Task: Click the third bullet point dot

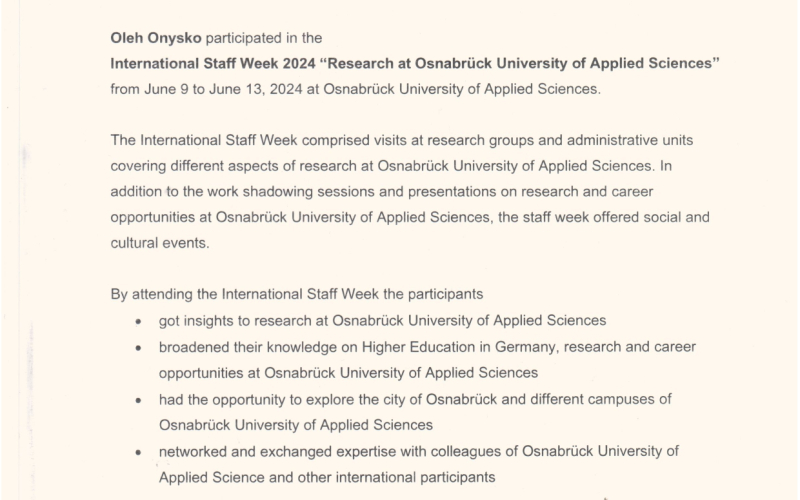Action: click(138, 401)
